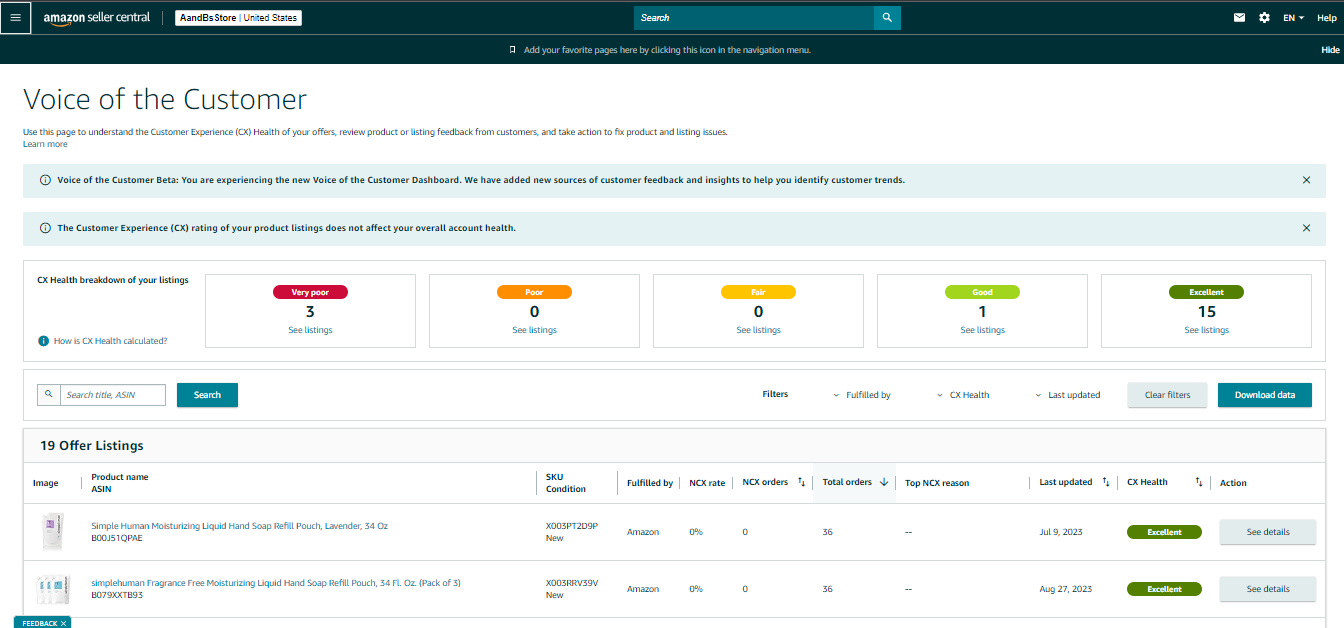Click the search magnifier button in header
Screen dimensions: 1344x628
pos(887,17)
